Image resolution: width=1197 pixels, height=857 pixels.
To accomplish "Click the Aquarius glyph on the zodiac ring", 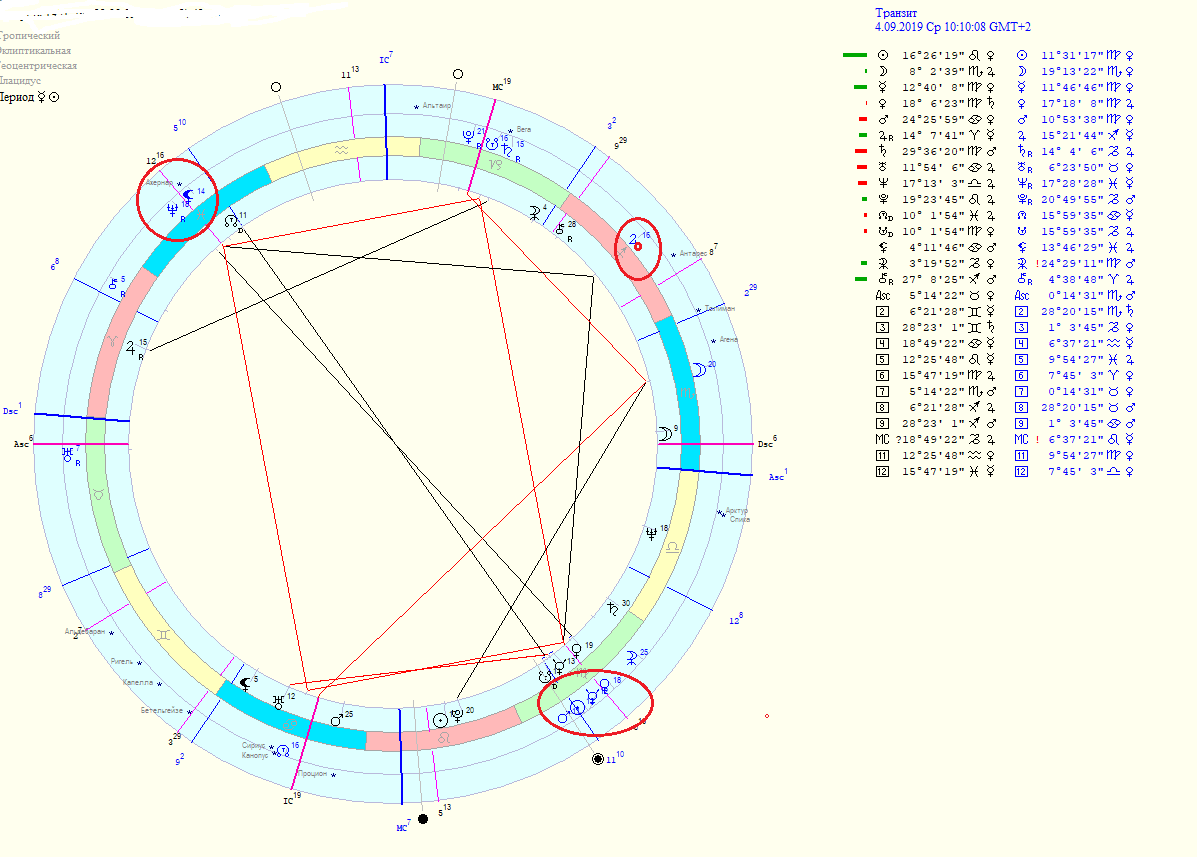I will click(x=341, y=148).
